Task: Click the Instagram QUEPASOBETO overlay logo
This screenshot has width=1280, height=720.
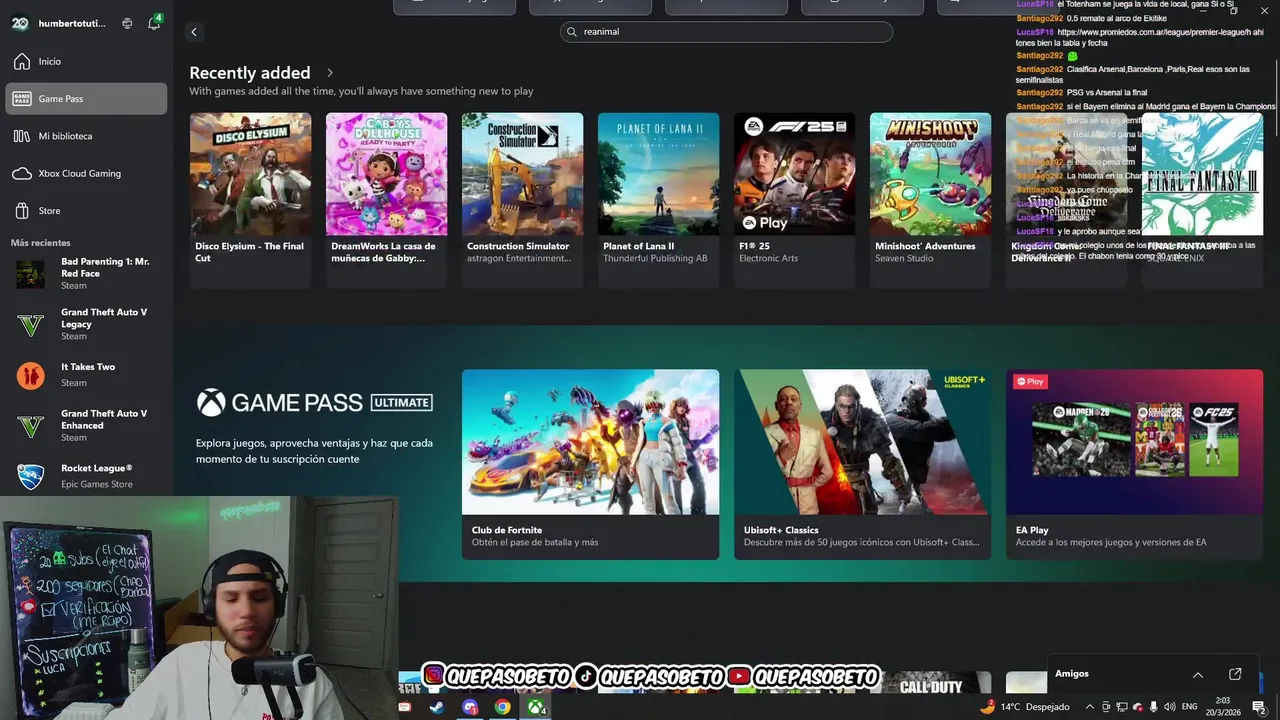Action: [433, 676]
